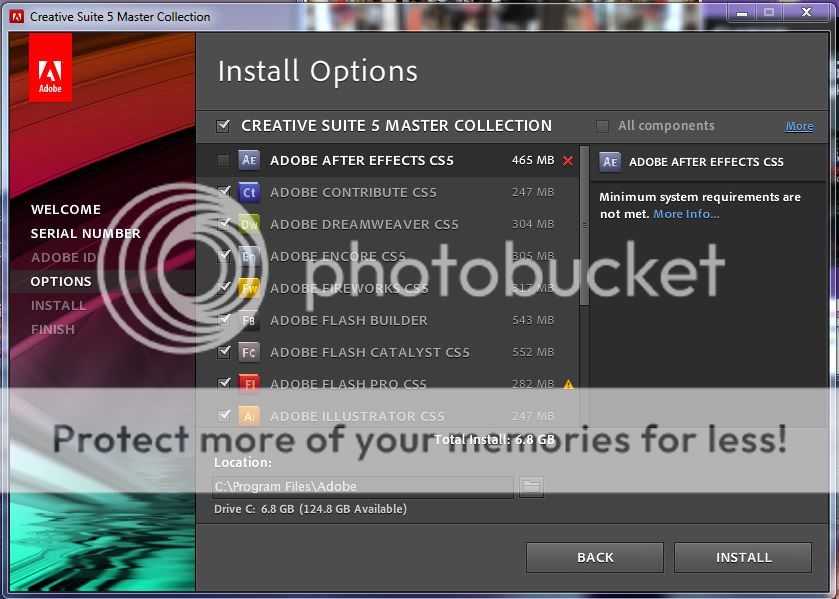Select the Adobe Dreamweaver CS5 name
The width and height of the screenshot is (839, 599).
364,224
